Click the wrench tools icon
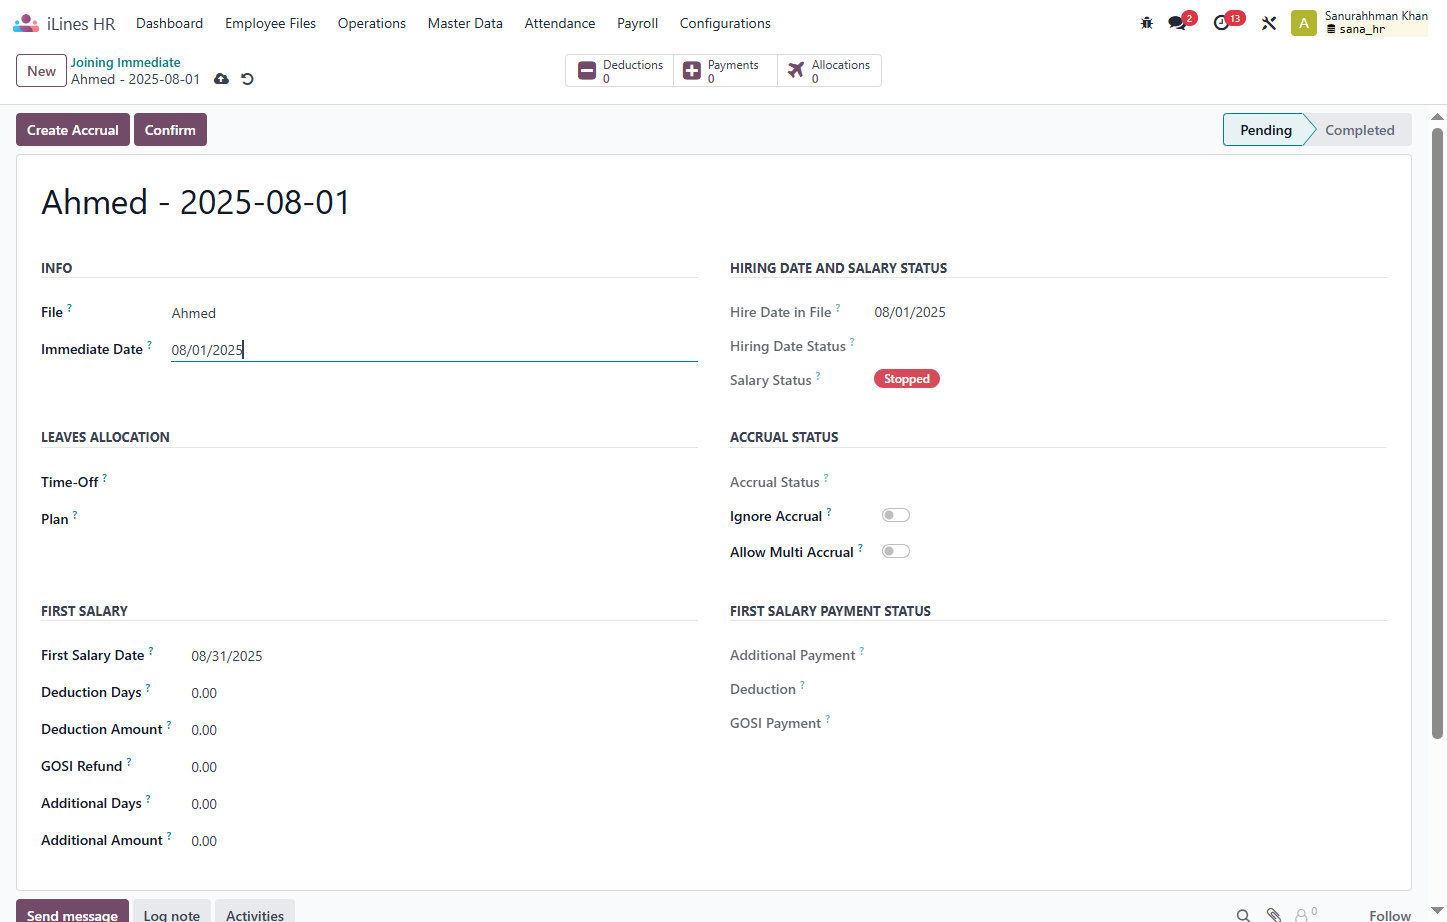The image size is (1447, 922). point(1269,23)
